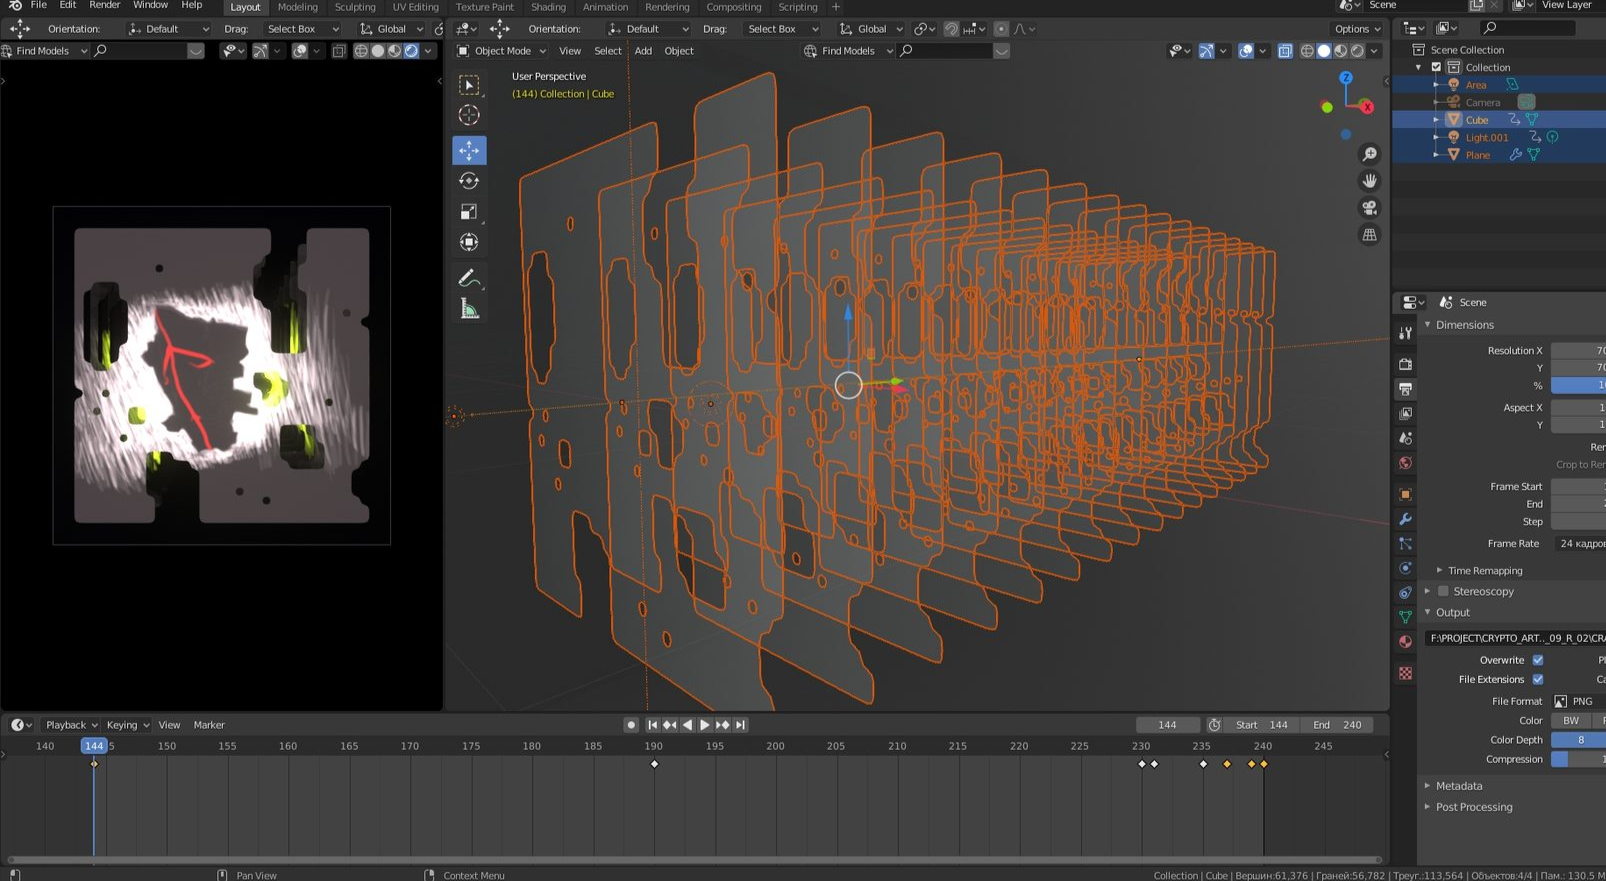Adjust the Compression slider
The width and height of the screenshot is (1606, 881).
click(1578, 759)
